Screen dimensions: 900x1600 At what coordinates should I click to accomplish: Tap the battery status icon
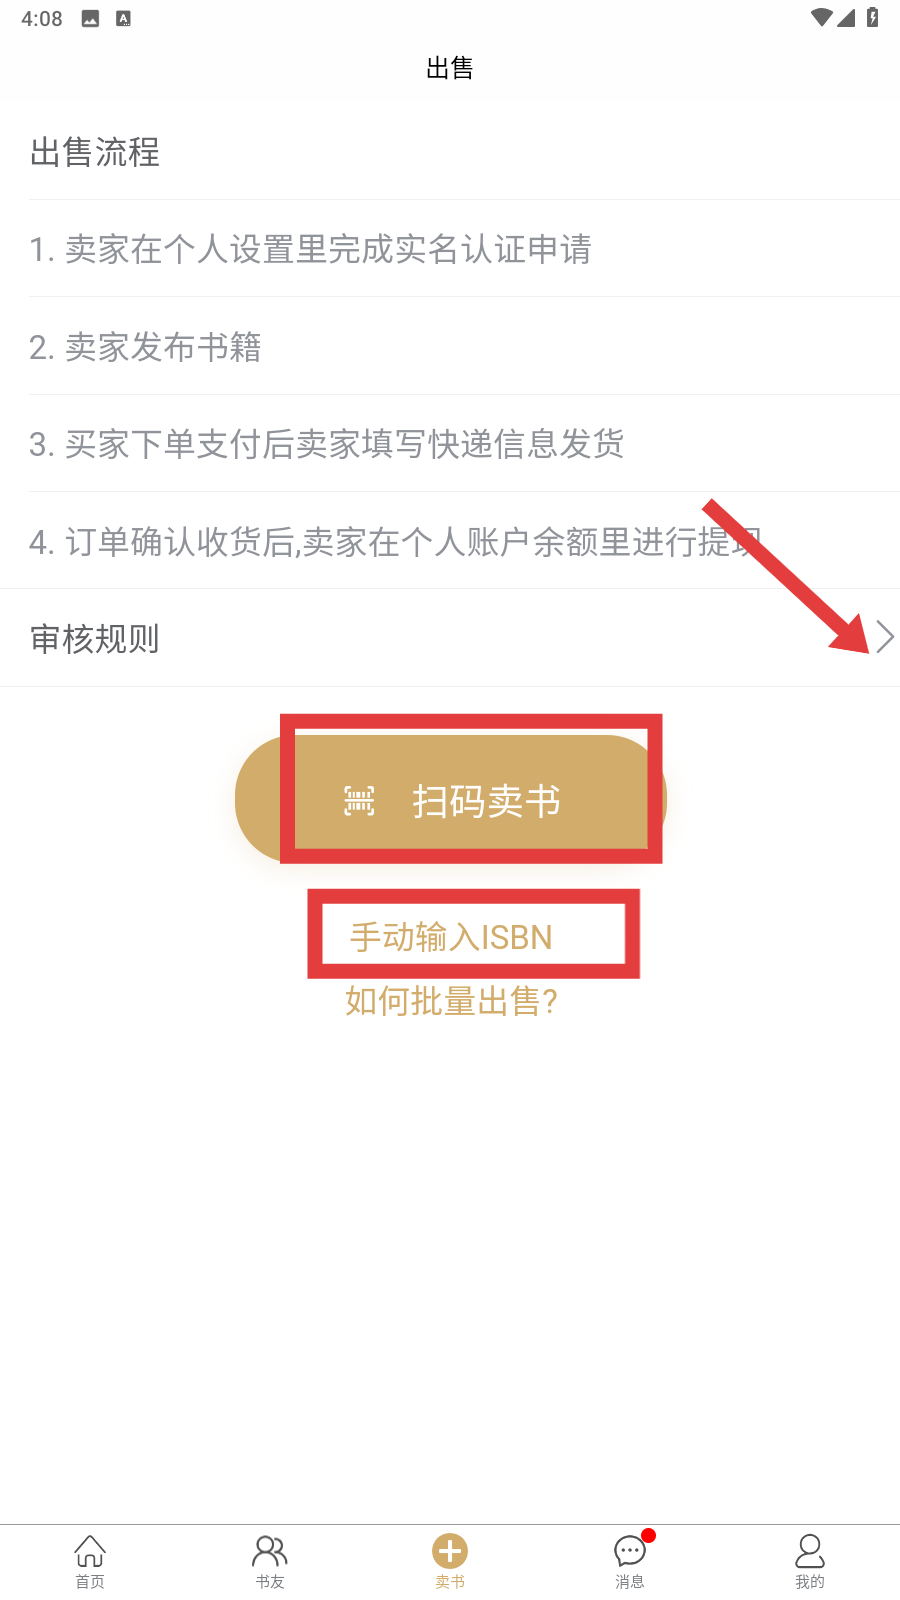(872, 17)
